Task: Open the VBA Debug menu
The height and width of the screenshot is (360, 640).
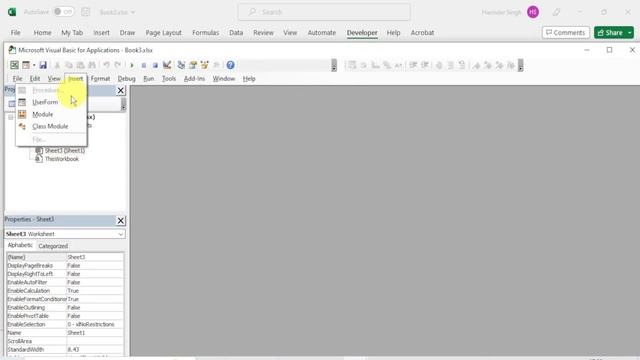Action: (x=127, y=78)
